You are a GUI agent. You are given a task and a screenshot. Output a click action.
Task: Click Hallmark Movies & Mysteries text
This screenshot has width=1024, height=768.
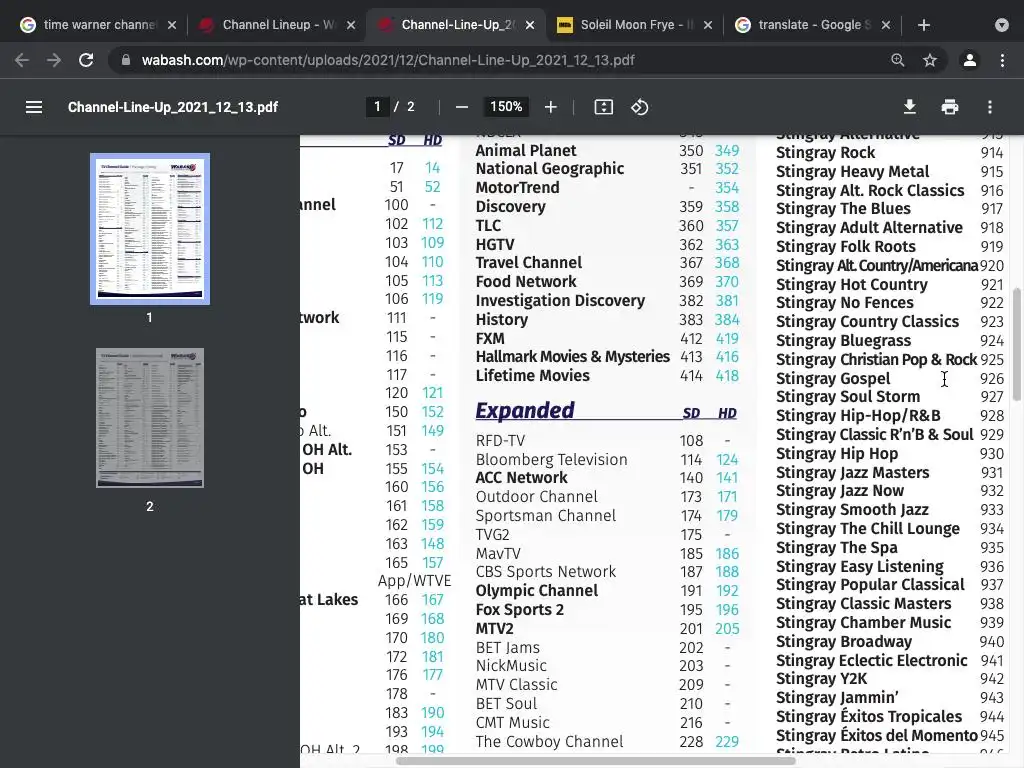(x=573, y=357)
